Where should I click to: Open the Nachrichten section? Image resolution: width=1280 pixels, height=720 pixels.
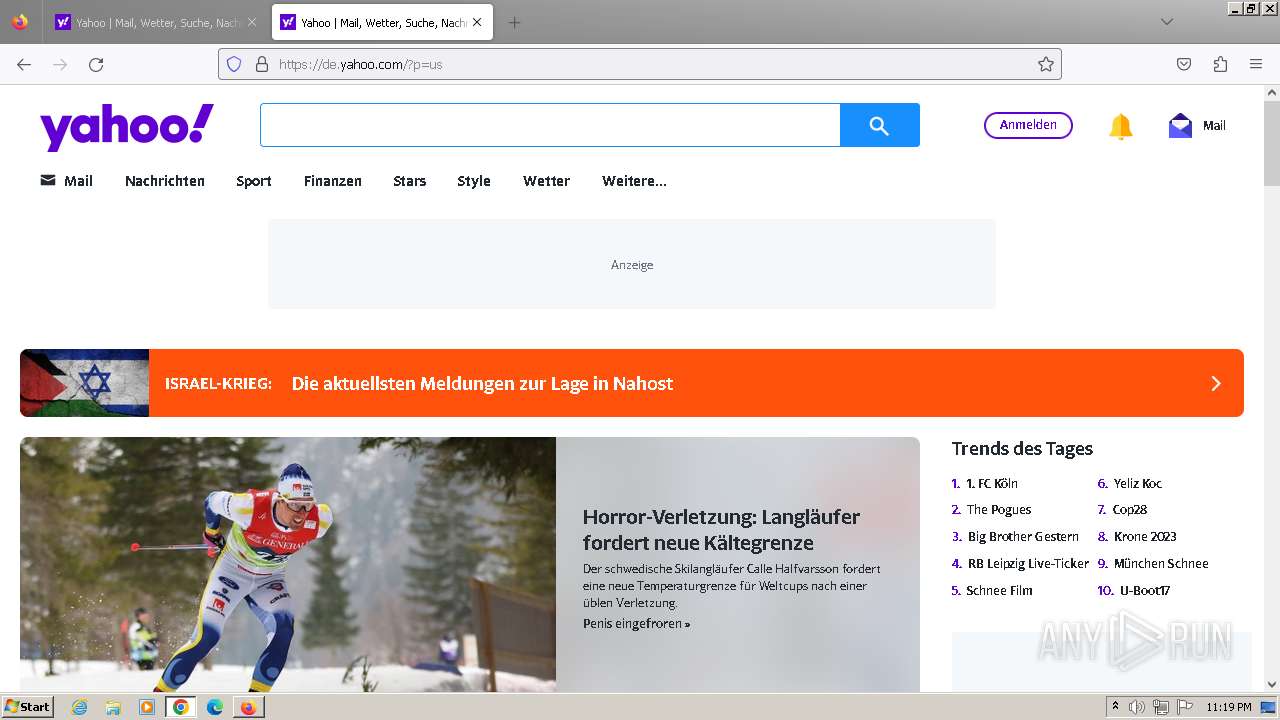point(165,181)
